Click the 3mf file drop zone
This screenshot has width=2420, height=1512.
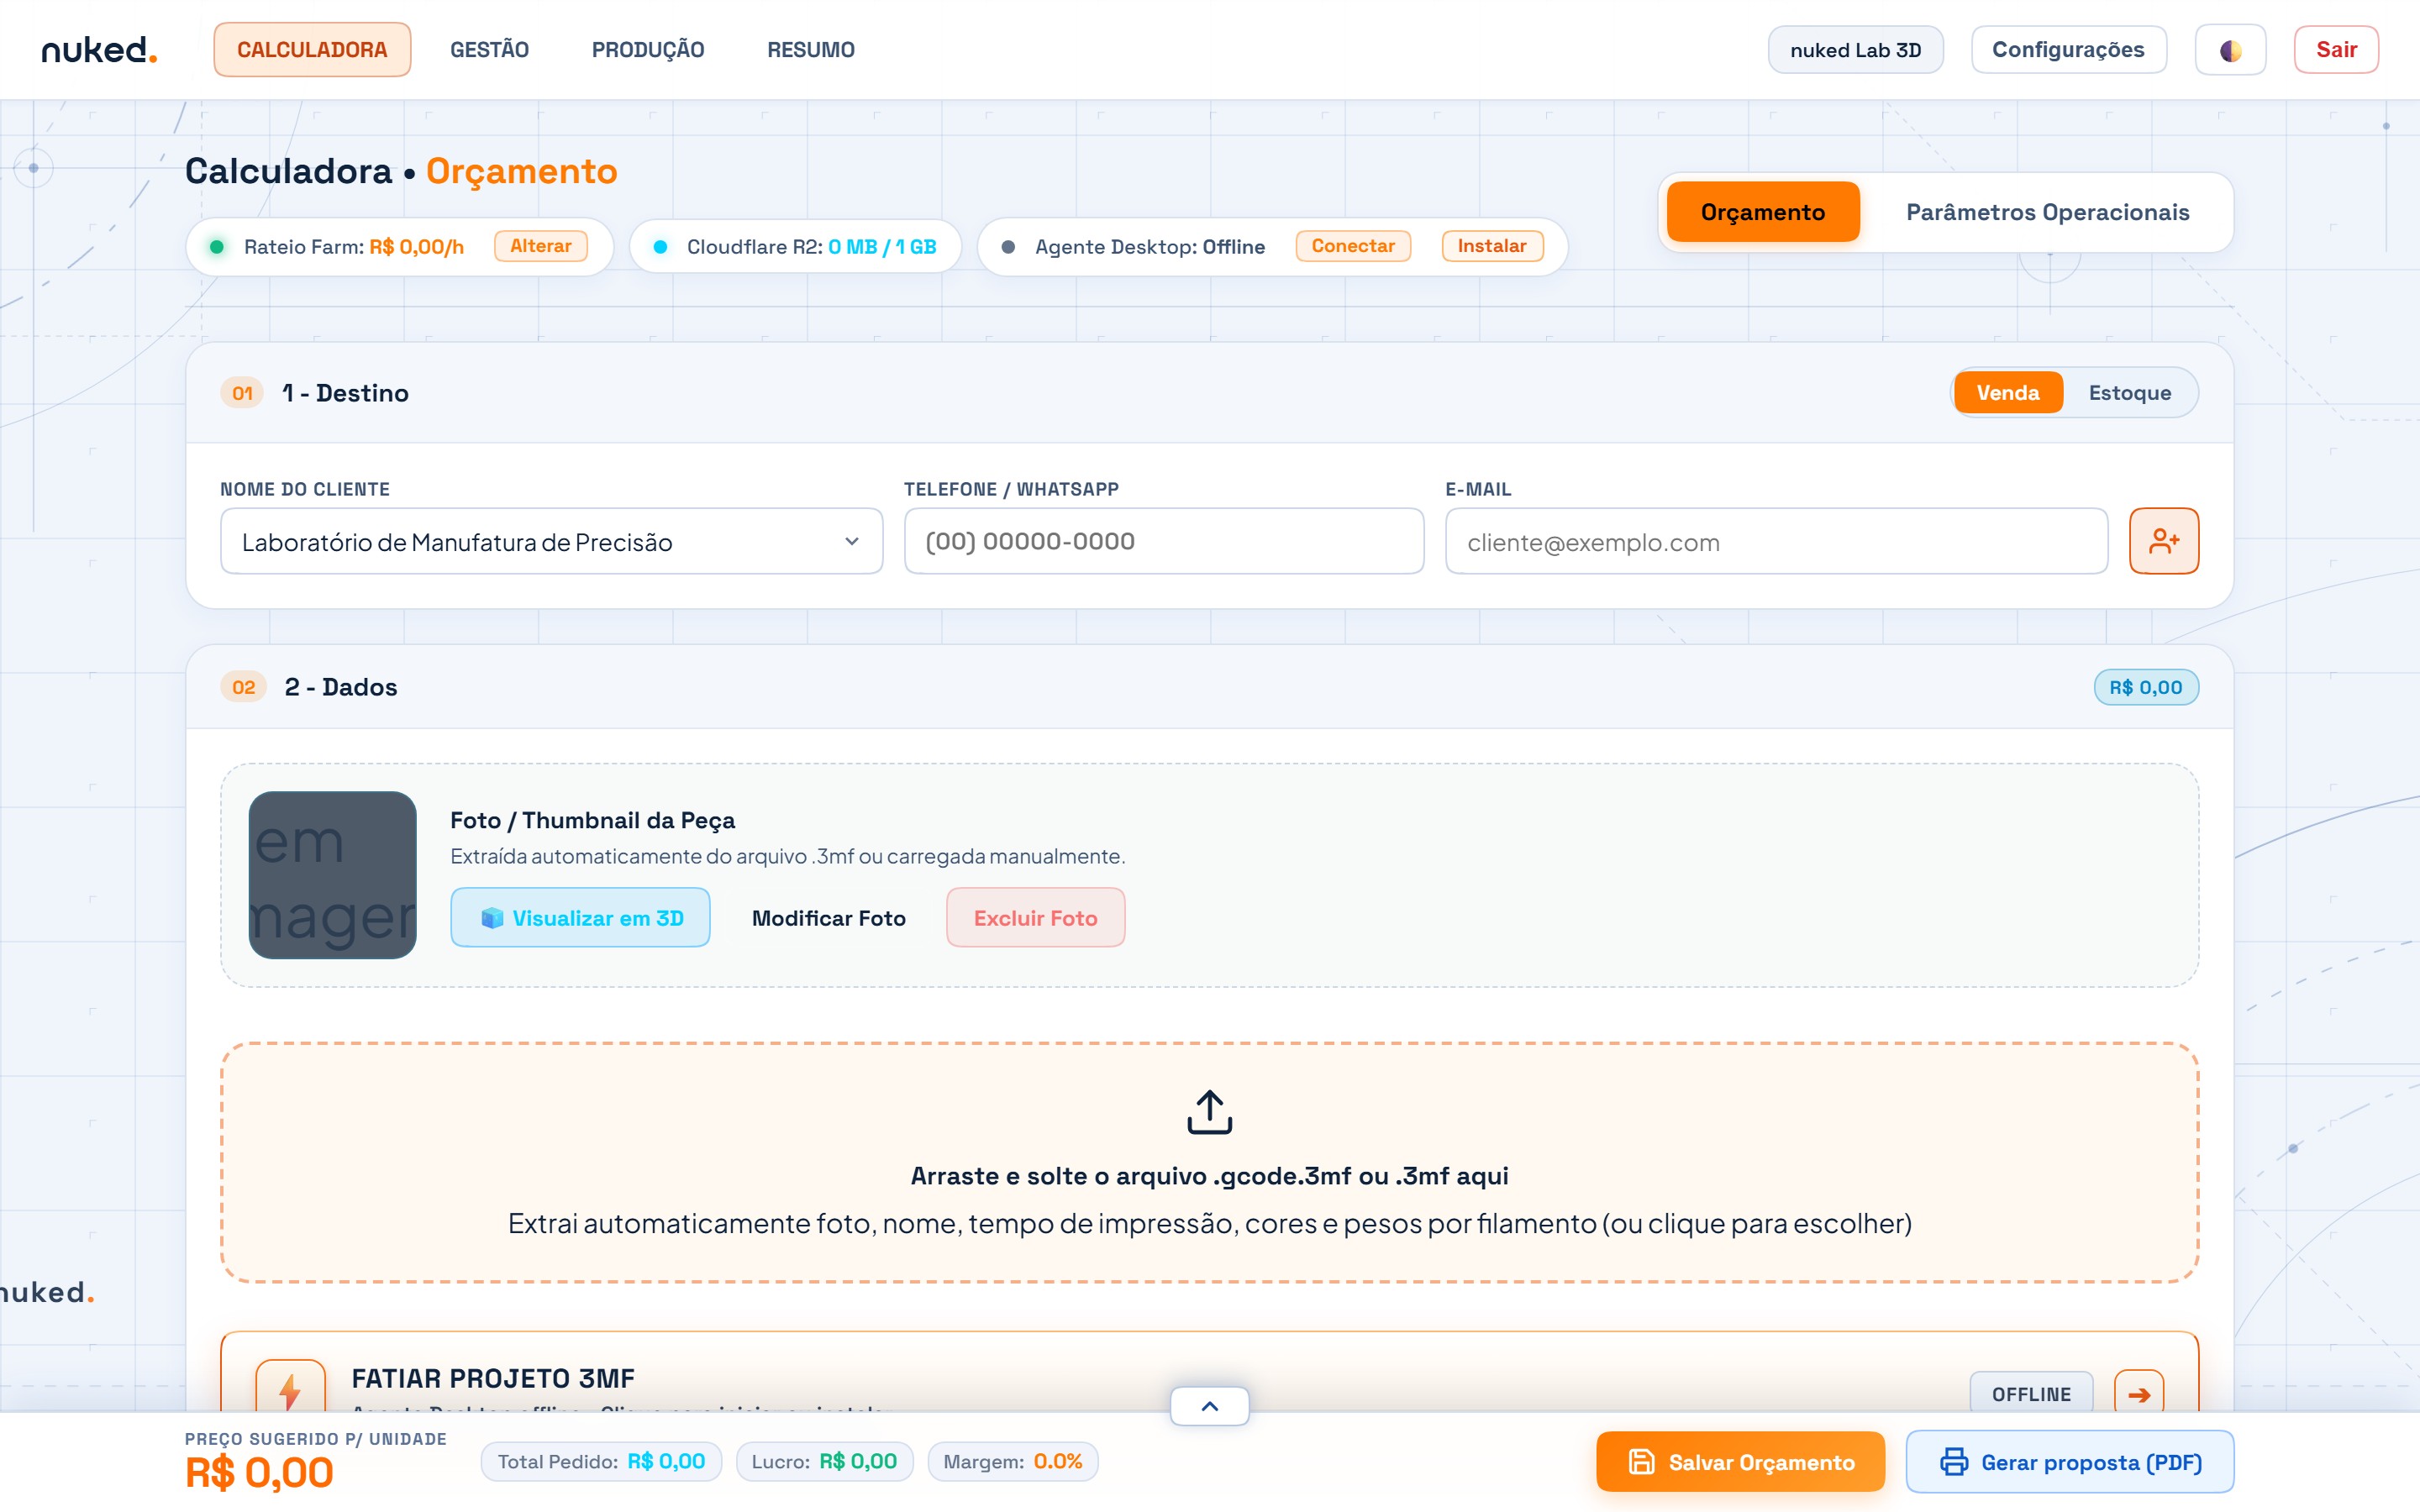point(1209,1163)
